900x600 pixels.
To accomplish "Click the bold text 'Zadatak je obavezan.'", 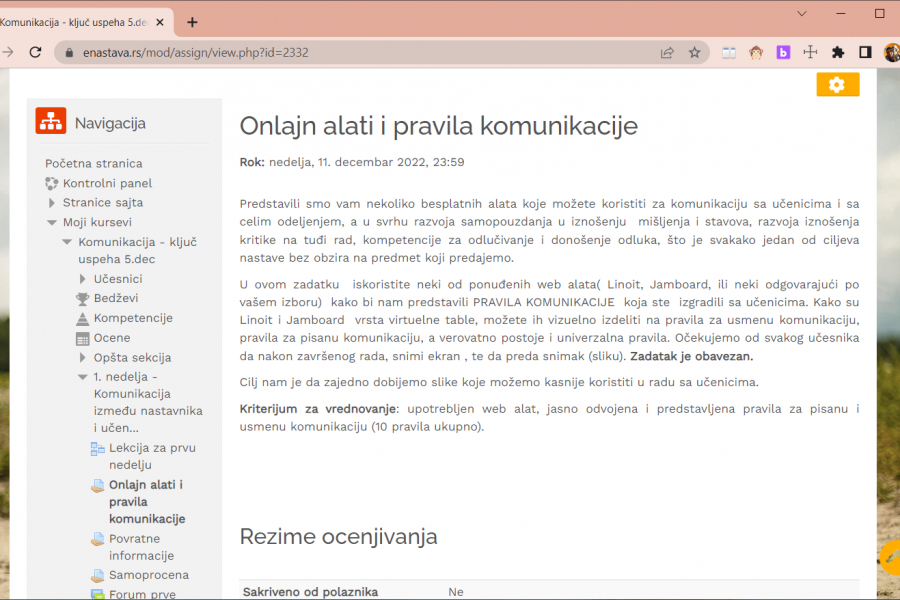I will [692, 357].
